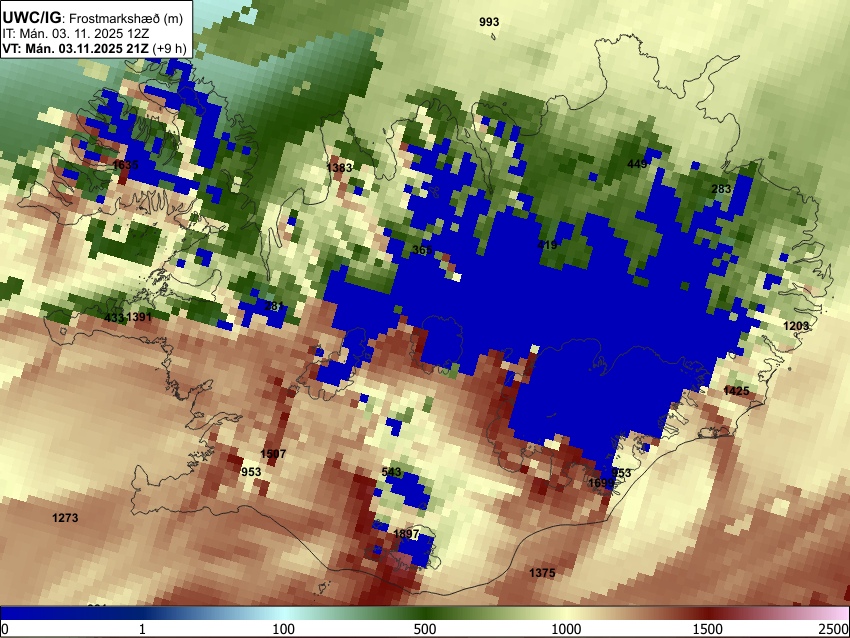Viewport: 850px width, 638px height.
Task: Click the map value 1699
Action: click(601, 483)
